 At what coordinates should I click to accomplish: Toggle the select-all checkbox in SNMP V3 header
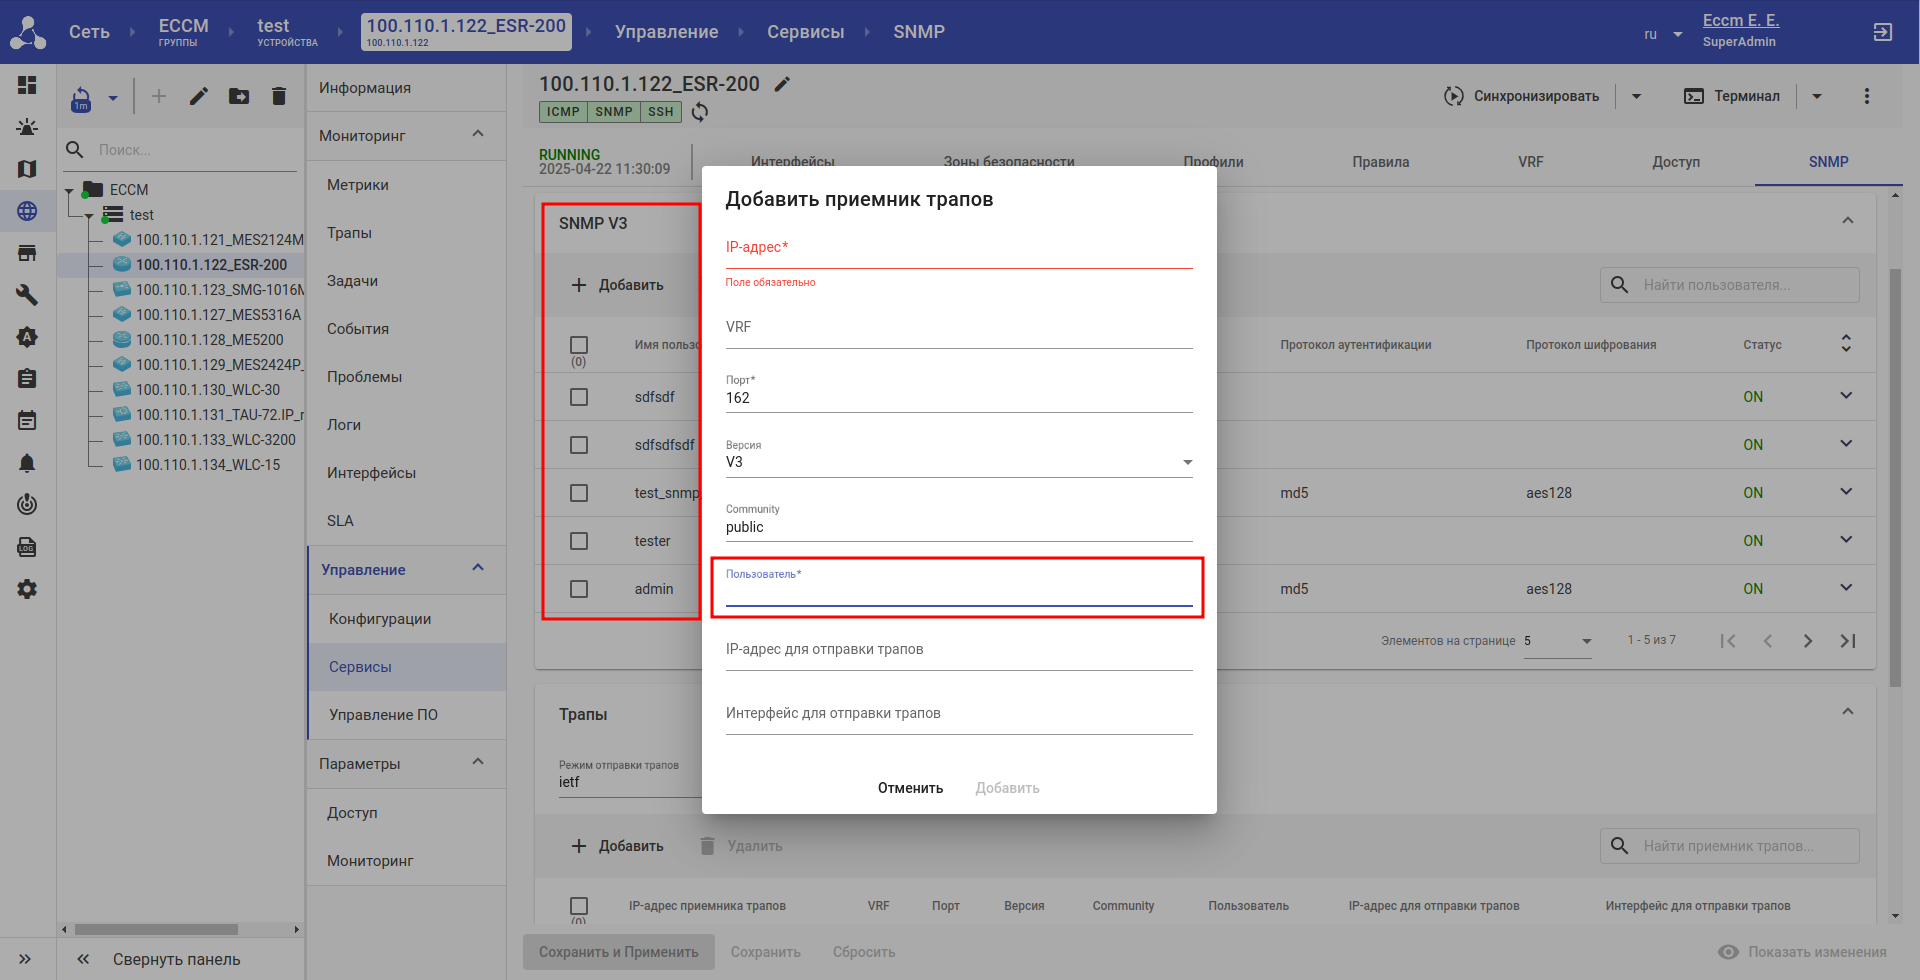(579, 345)
